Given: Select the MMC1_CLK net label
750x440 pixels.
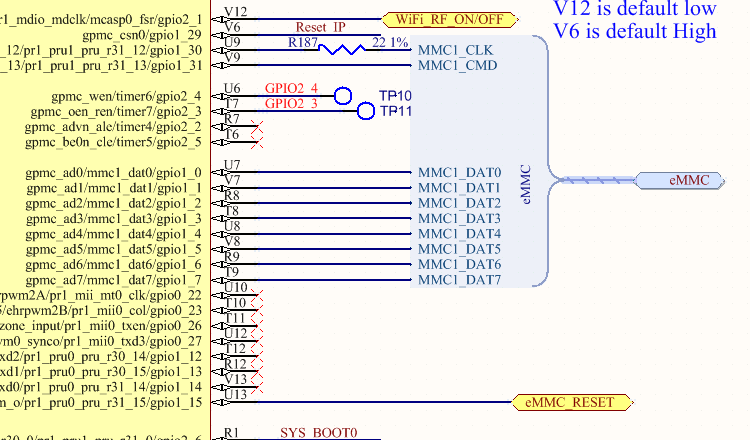Looking at the screenshot, I should coord(455,50).
